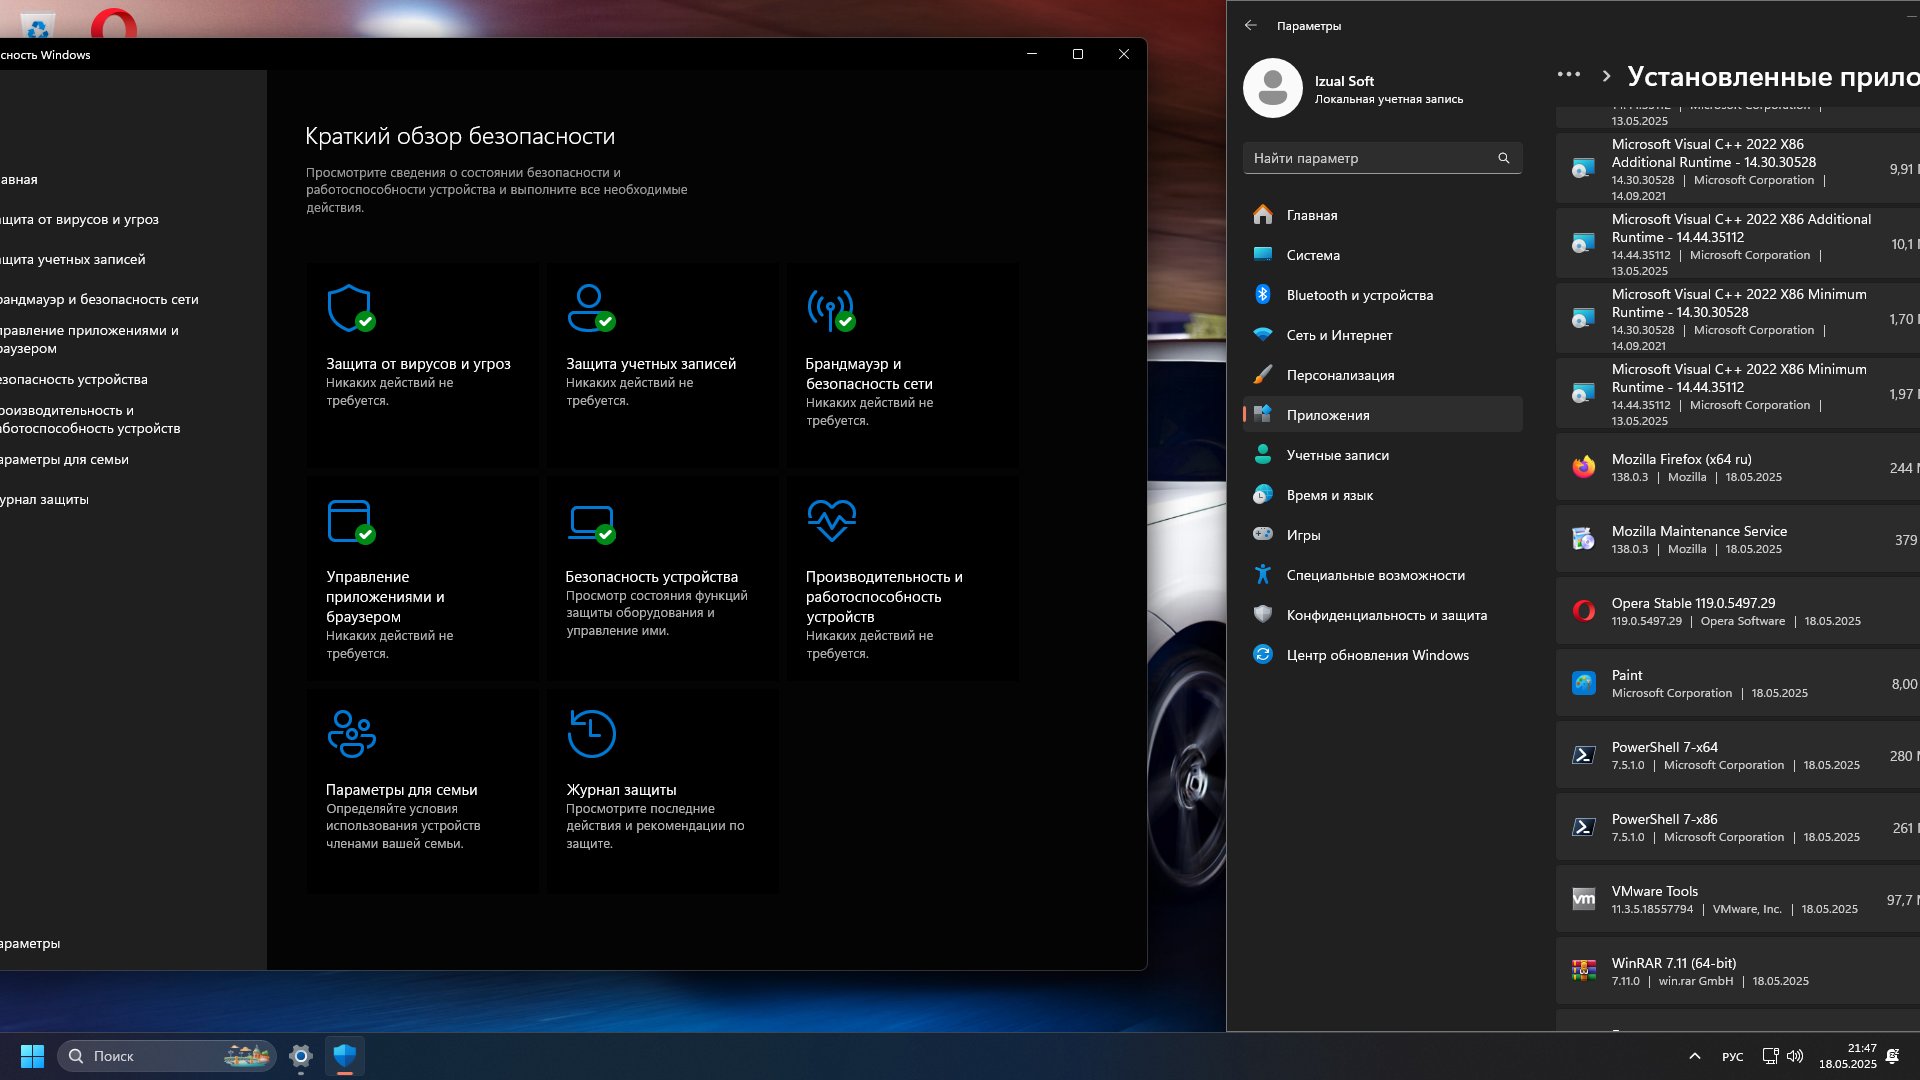Go back with the Settings arrow
The width and height of the screenshot is (1920, 1080).
coord(1251,26)
